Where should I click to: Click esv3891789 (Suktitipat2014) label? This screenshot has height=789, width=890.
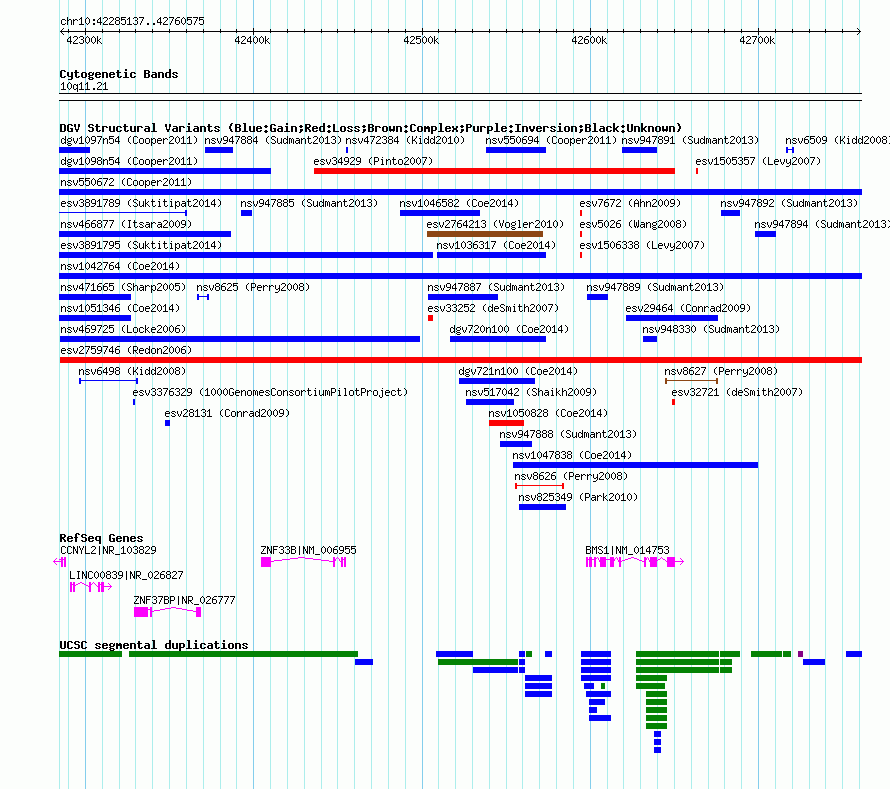point(141,203)
